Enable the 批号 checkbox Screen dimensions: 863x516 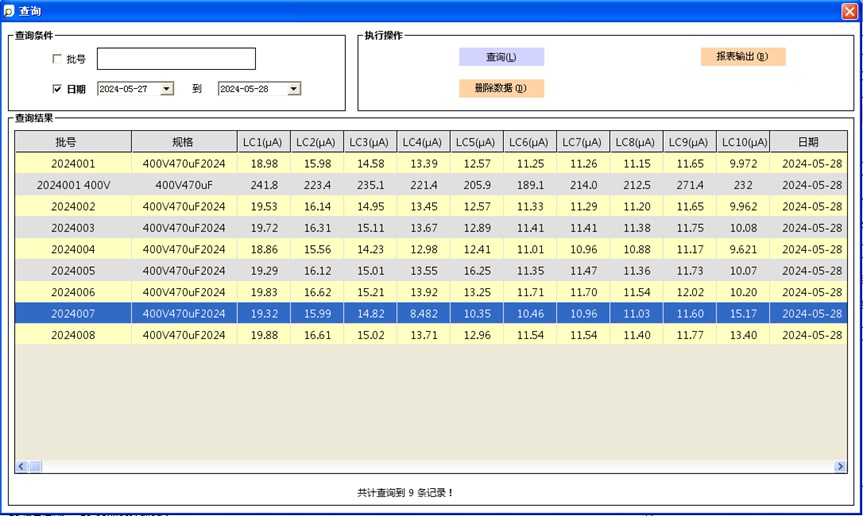coord(57,59)
